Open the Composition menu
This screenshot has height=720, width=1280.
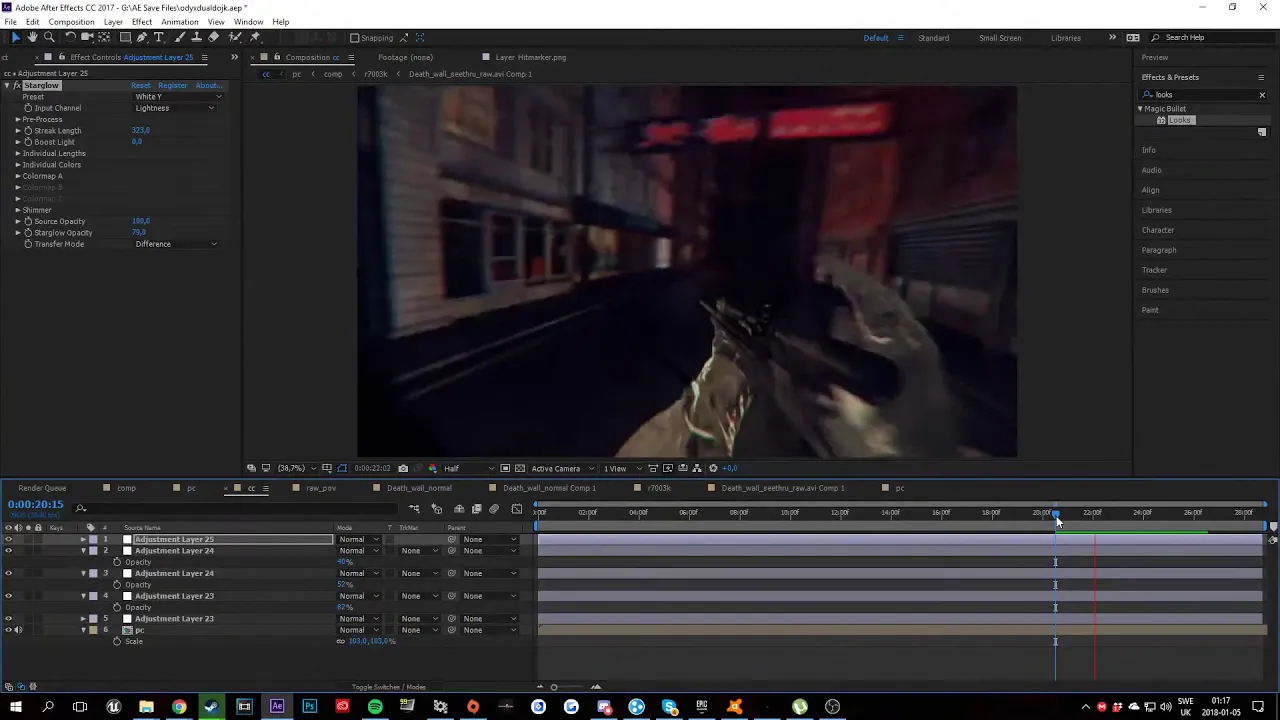tap(71, 22)
